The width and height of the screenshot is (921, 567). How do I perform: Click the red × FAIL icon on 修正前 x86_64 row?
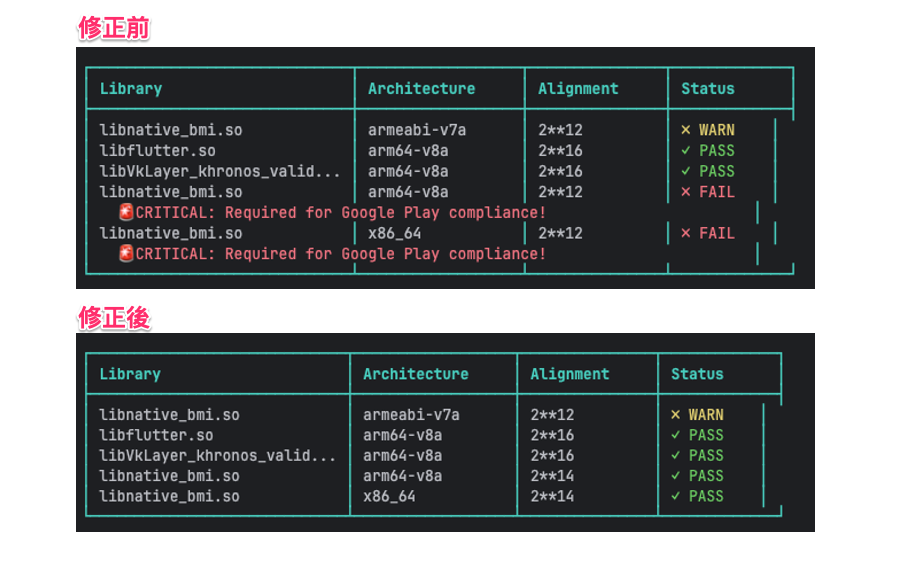coord(685,233)
